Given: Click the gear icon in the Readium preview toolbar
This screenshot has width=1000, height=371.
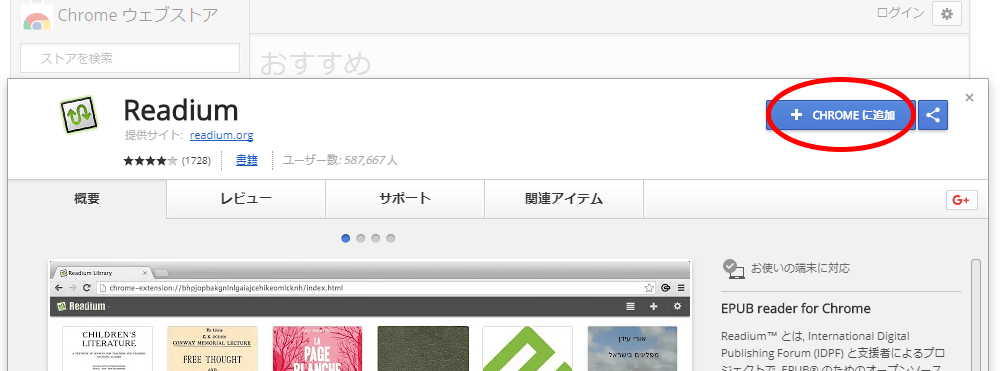Looking at the screenshot, I should tap(677, 307).
